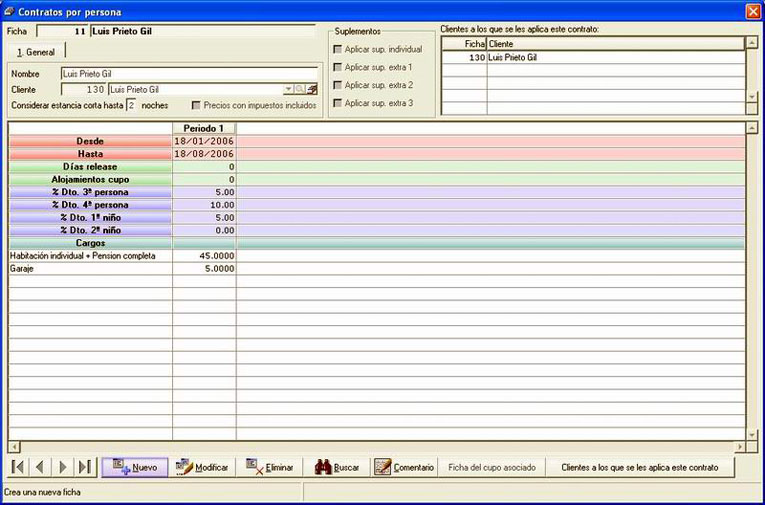
Task: Jump to the last record
Action: click(x=85, y=467)
